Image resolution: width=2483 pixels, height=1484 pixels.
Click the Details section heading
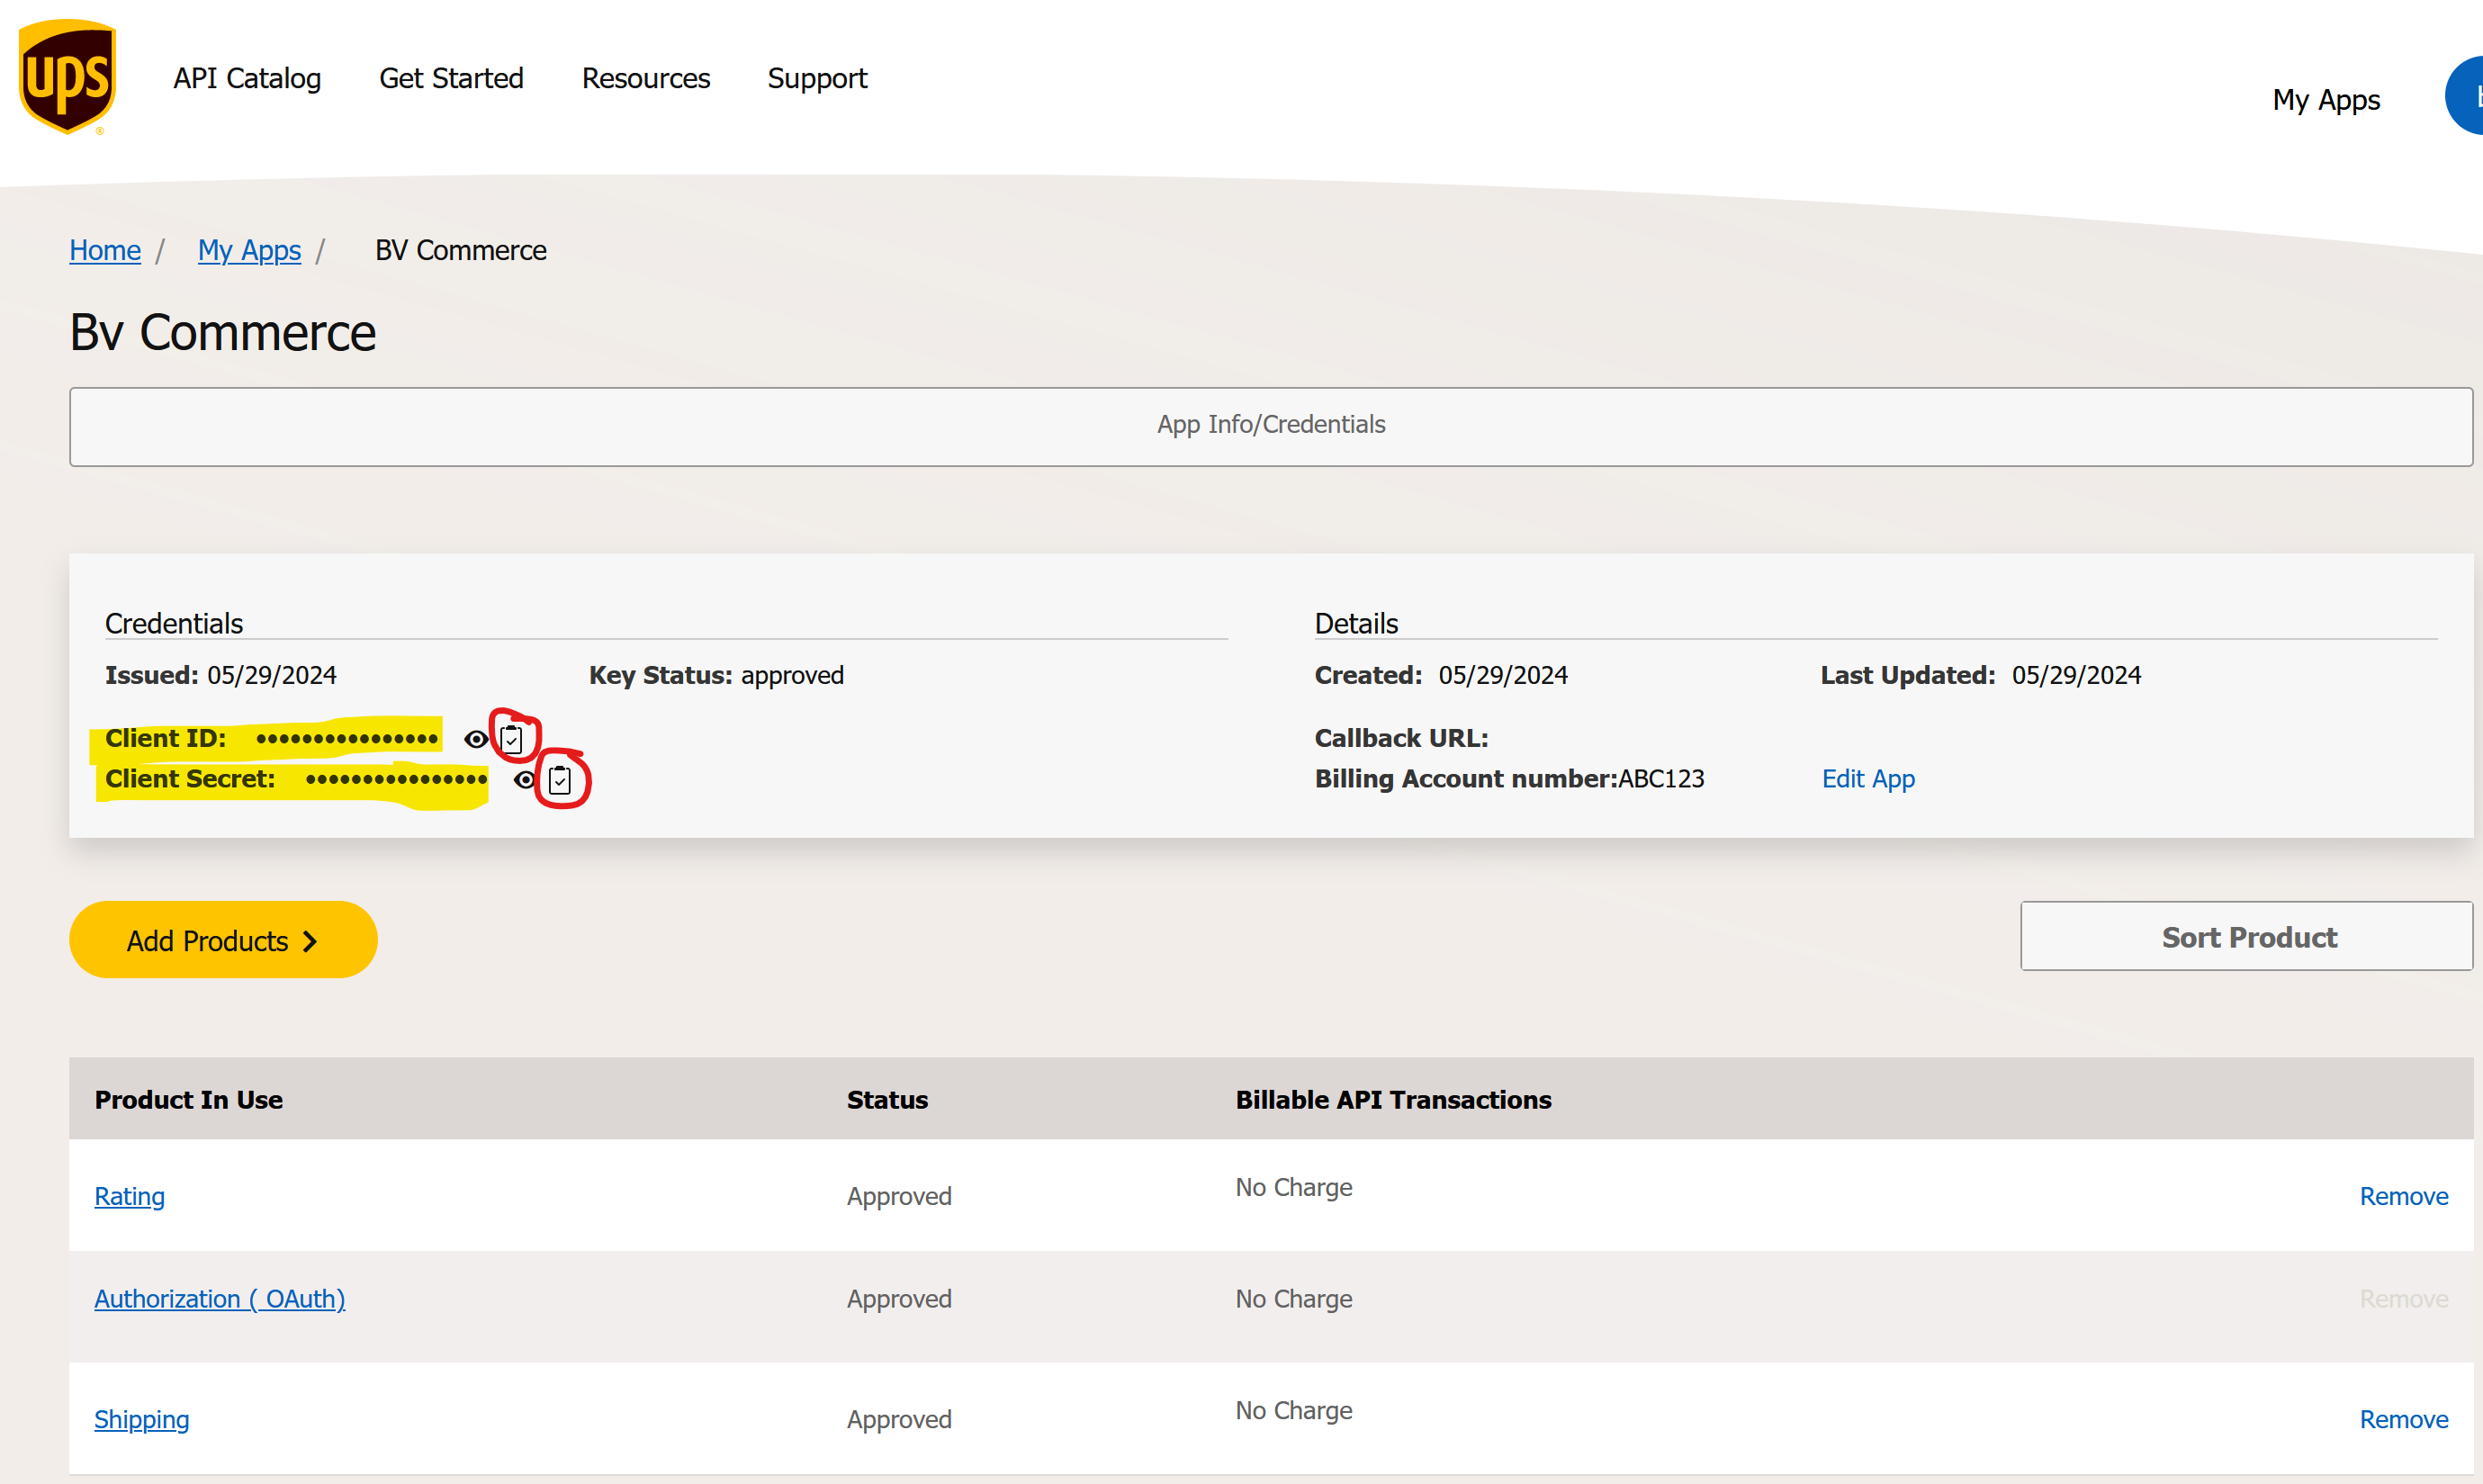coord(1356,623)
